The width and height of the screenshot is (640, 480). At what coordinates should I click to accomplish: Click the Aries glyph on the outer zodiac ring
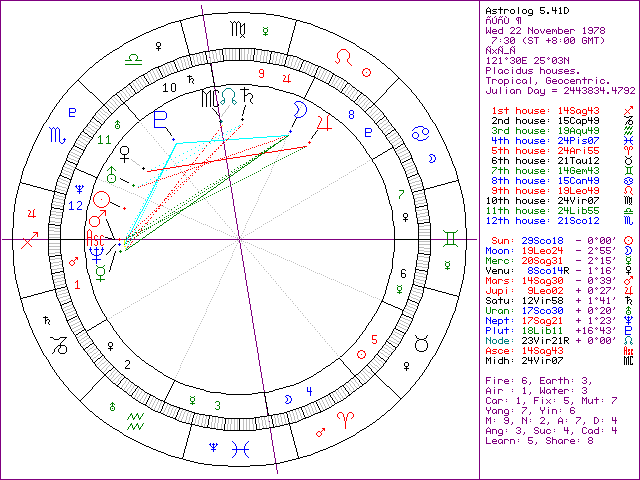pos(344,420)
